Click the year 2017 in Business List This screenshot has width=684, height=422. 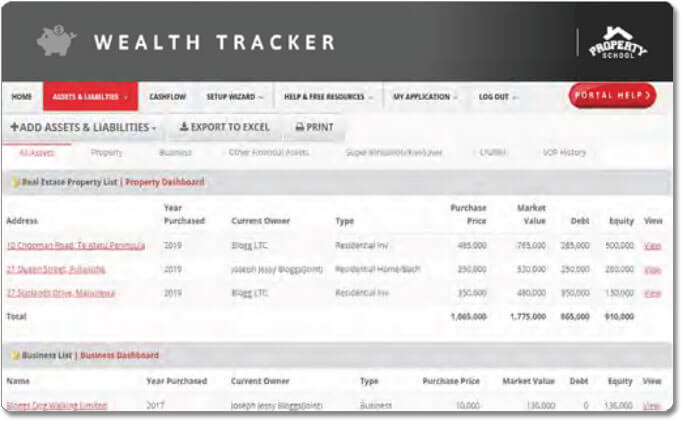coord(155,405)
